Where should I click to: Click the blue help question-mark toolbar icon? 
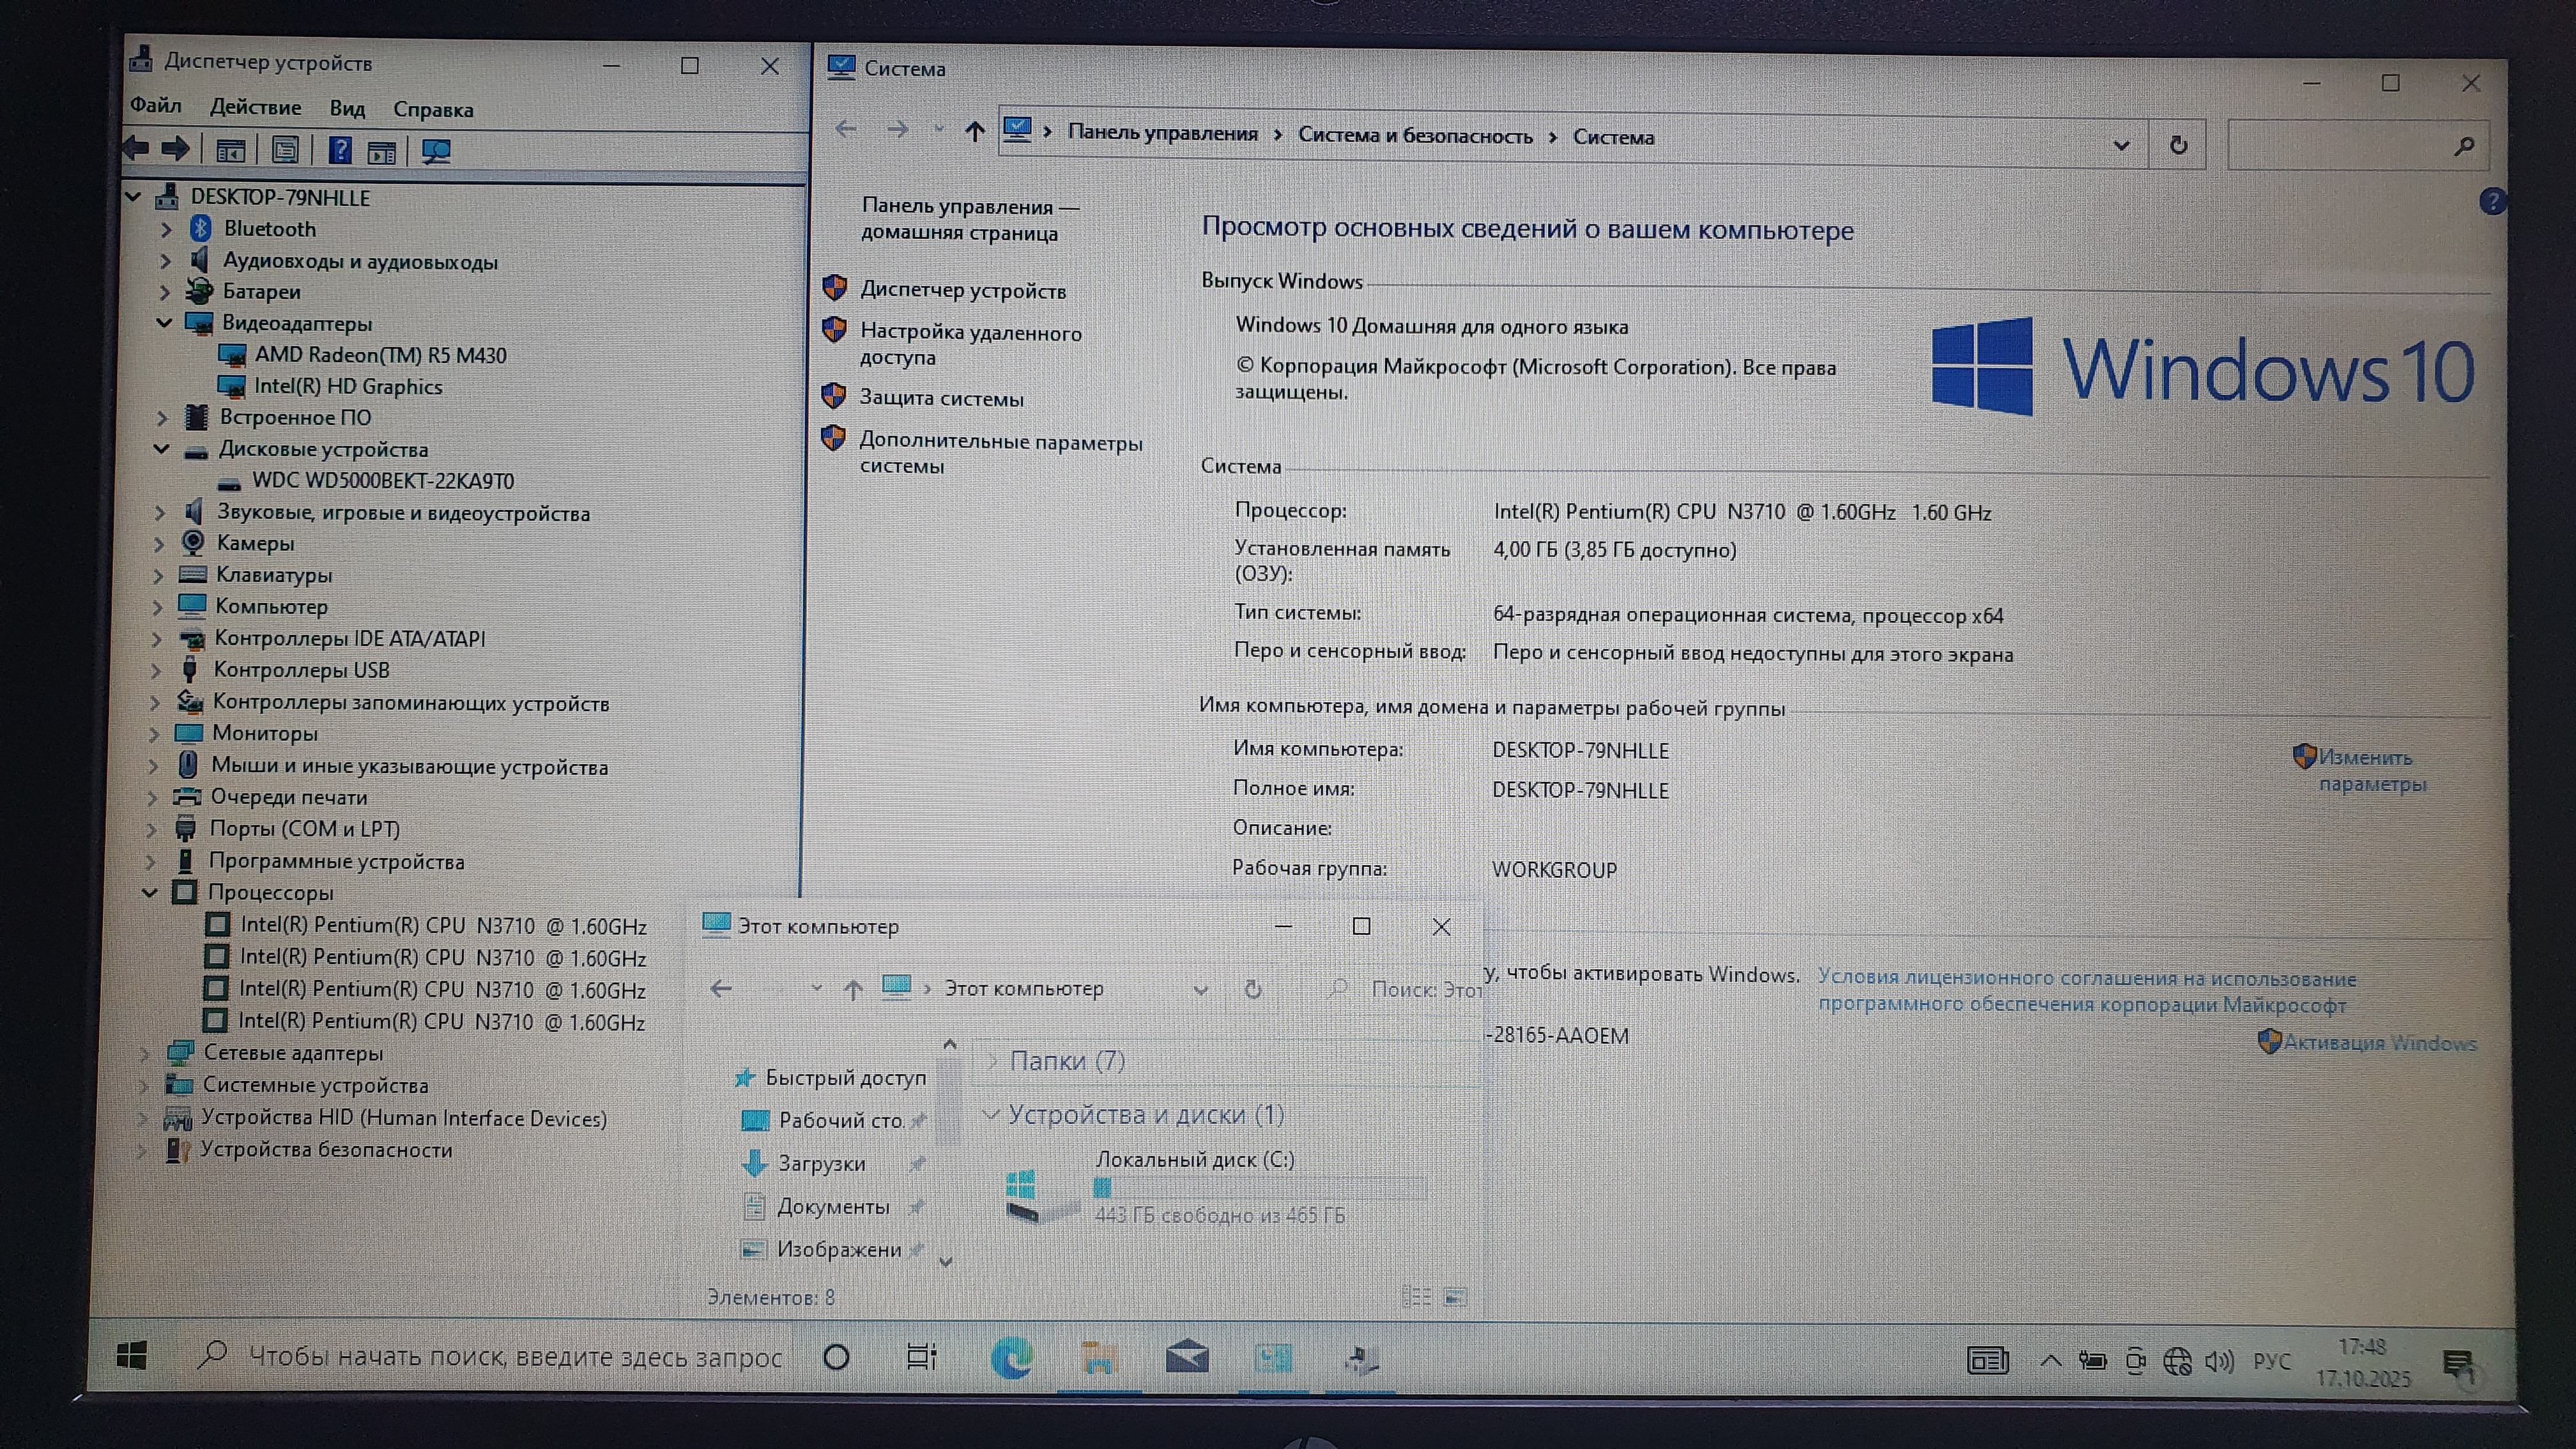[340, 150]
